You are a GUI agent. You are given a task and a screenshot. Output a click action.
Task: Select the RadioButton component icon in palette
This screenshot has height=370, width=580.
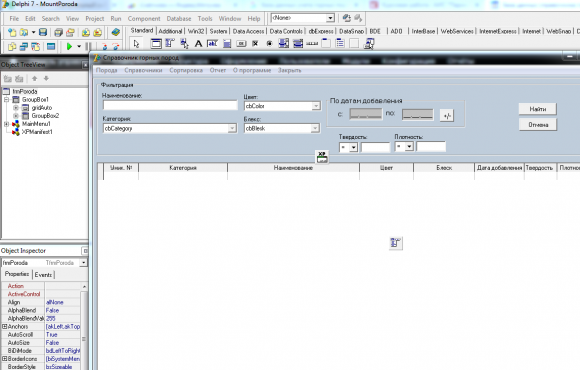point(269,44)
